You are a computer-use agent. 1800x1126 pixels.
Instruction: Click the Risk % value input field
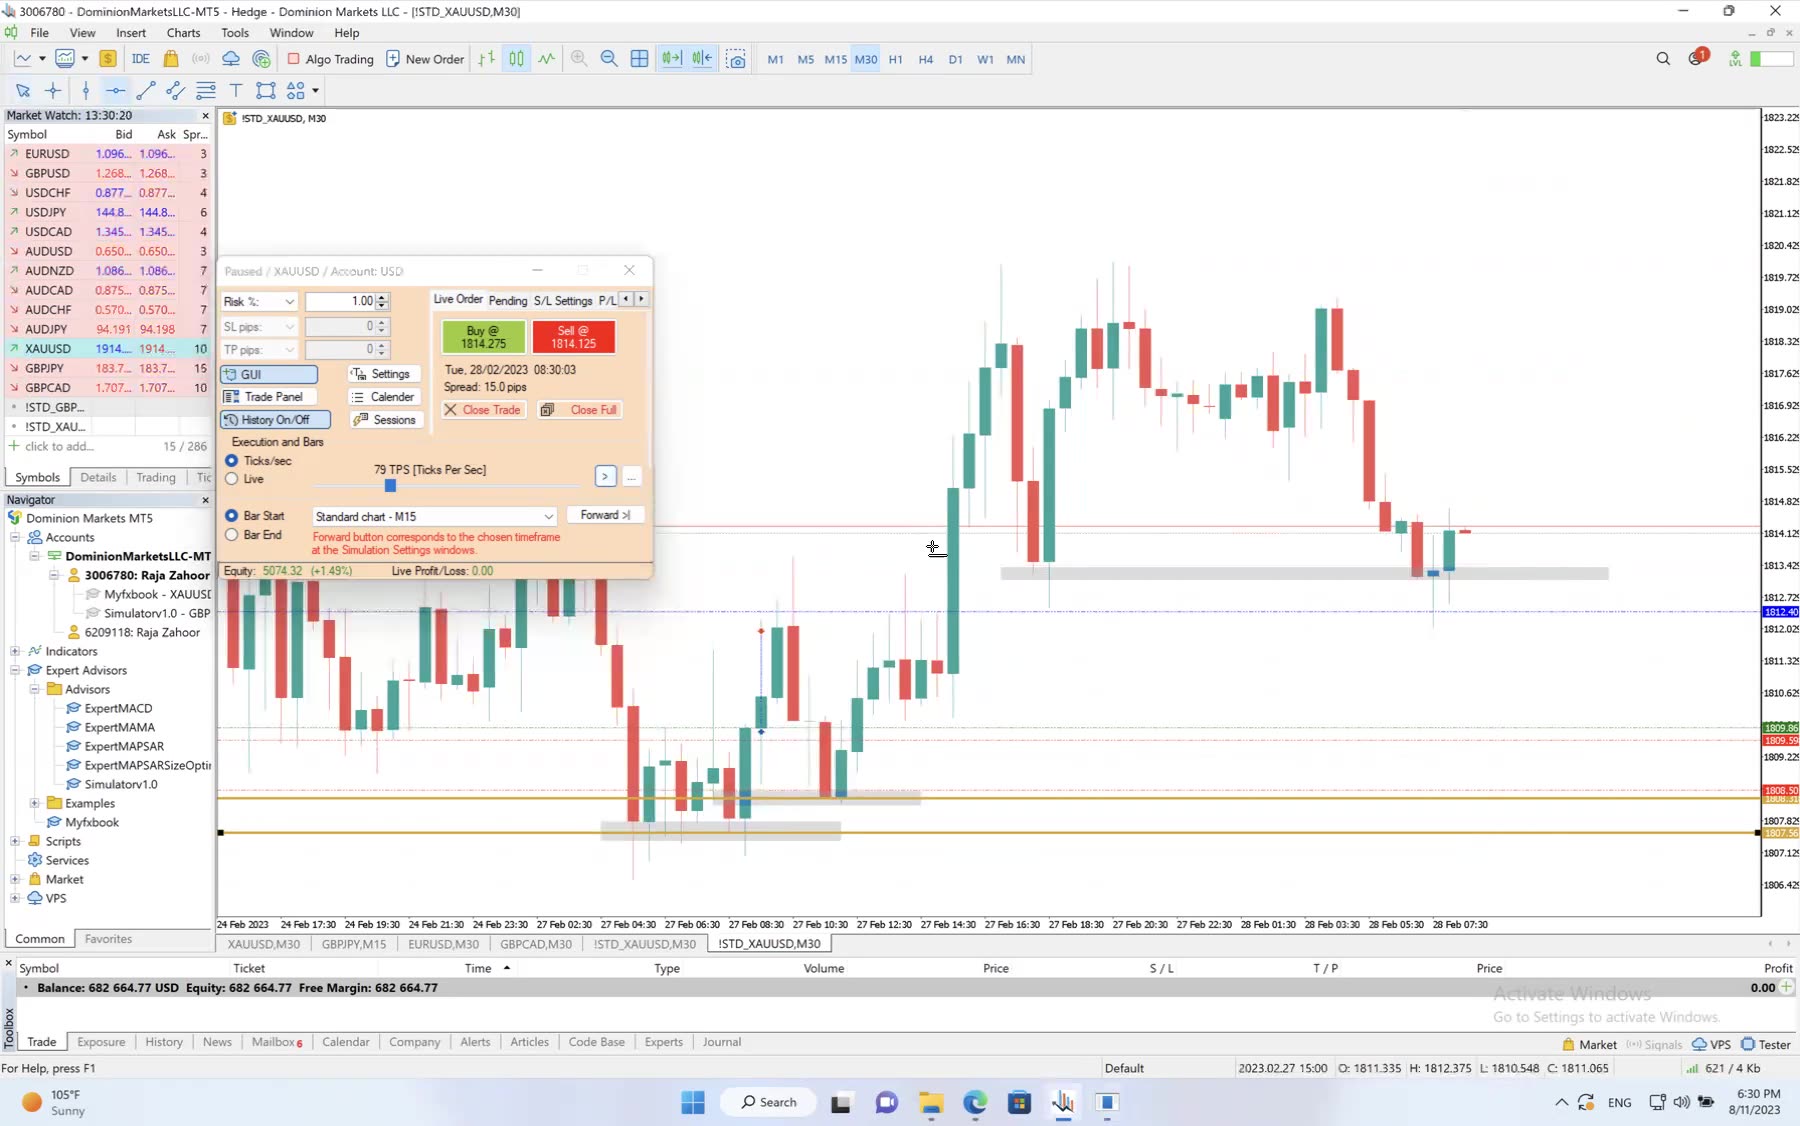coord(340,301)
